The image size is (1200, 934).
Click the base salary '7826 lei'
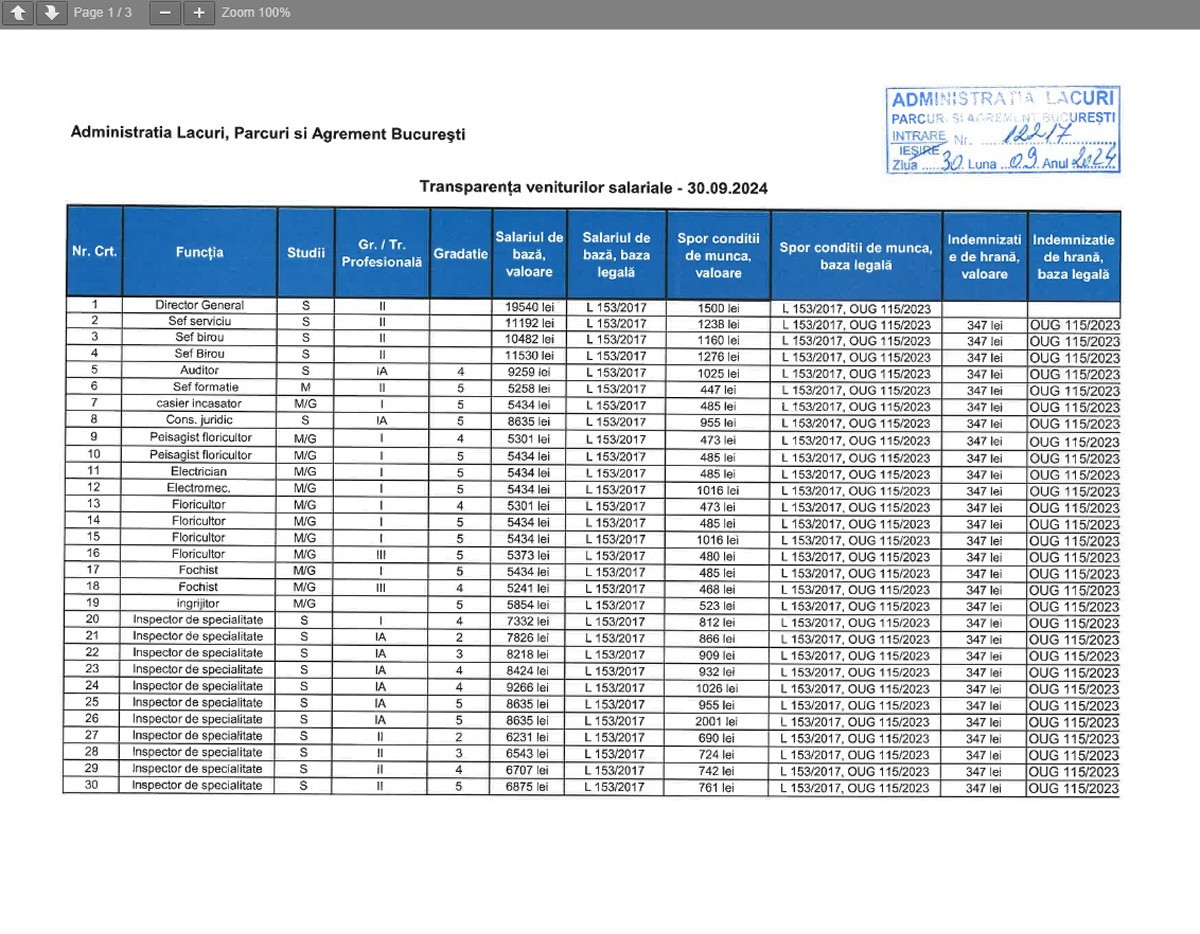click(529, 638)
